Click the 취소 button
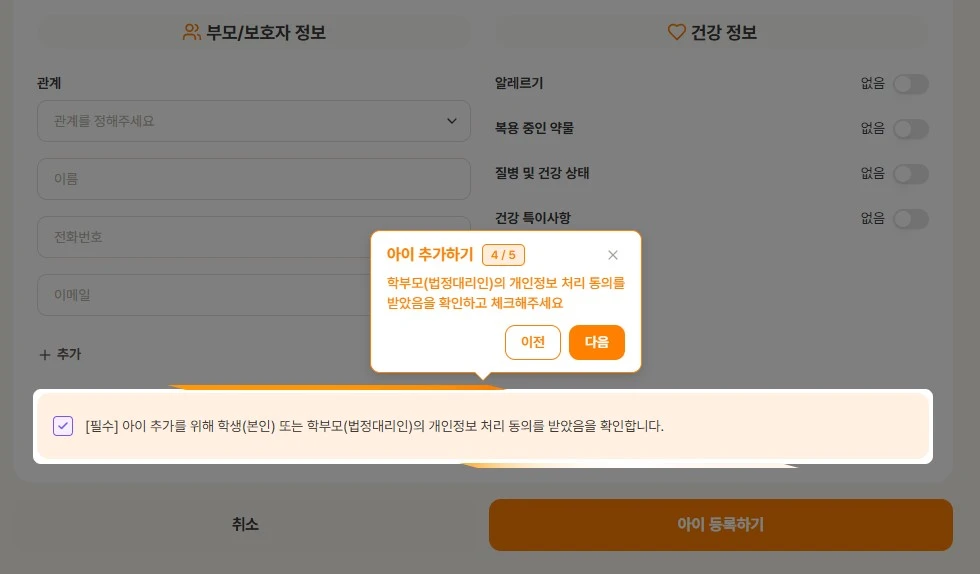 (245, 524)
